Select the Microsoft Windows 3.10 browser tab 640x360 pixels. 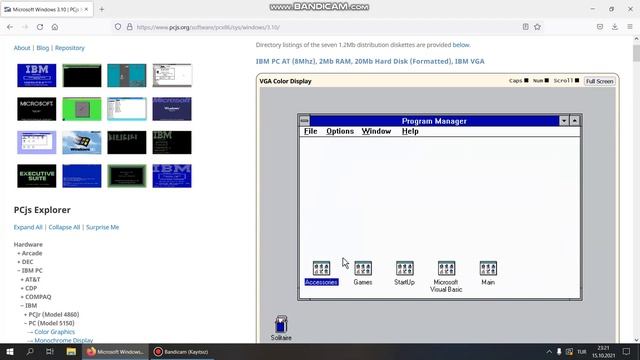point(46,9)
